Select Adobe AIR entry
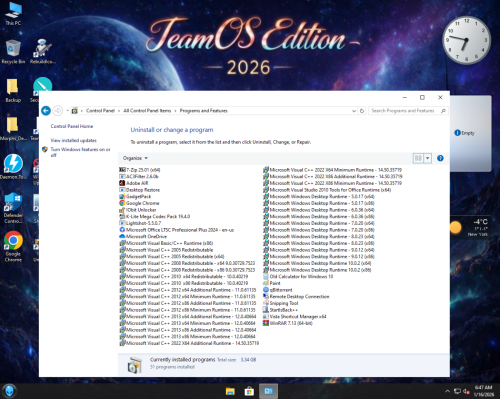 coord(134,183)
